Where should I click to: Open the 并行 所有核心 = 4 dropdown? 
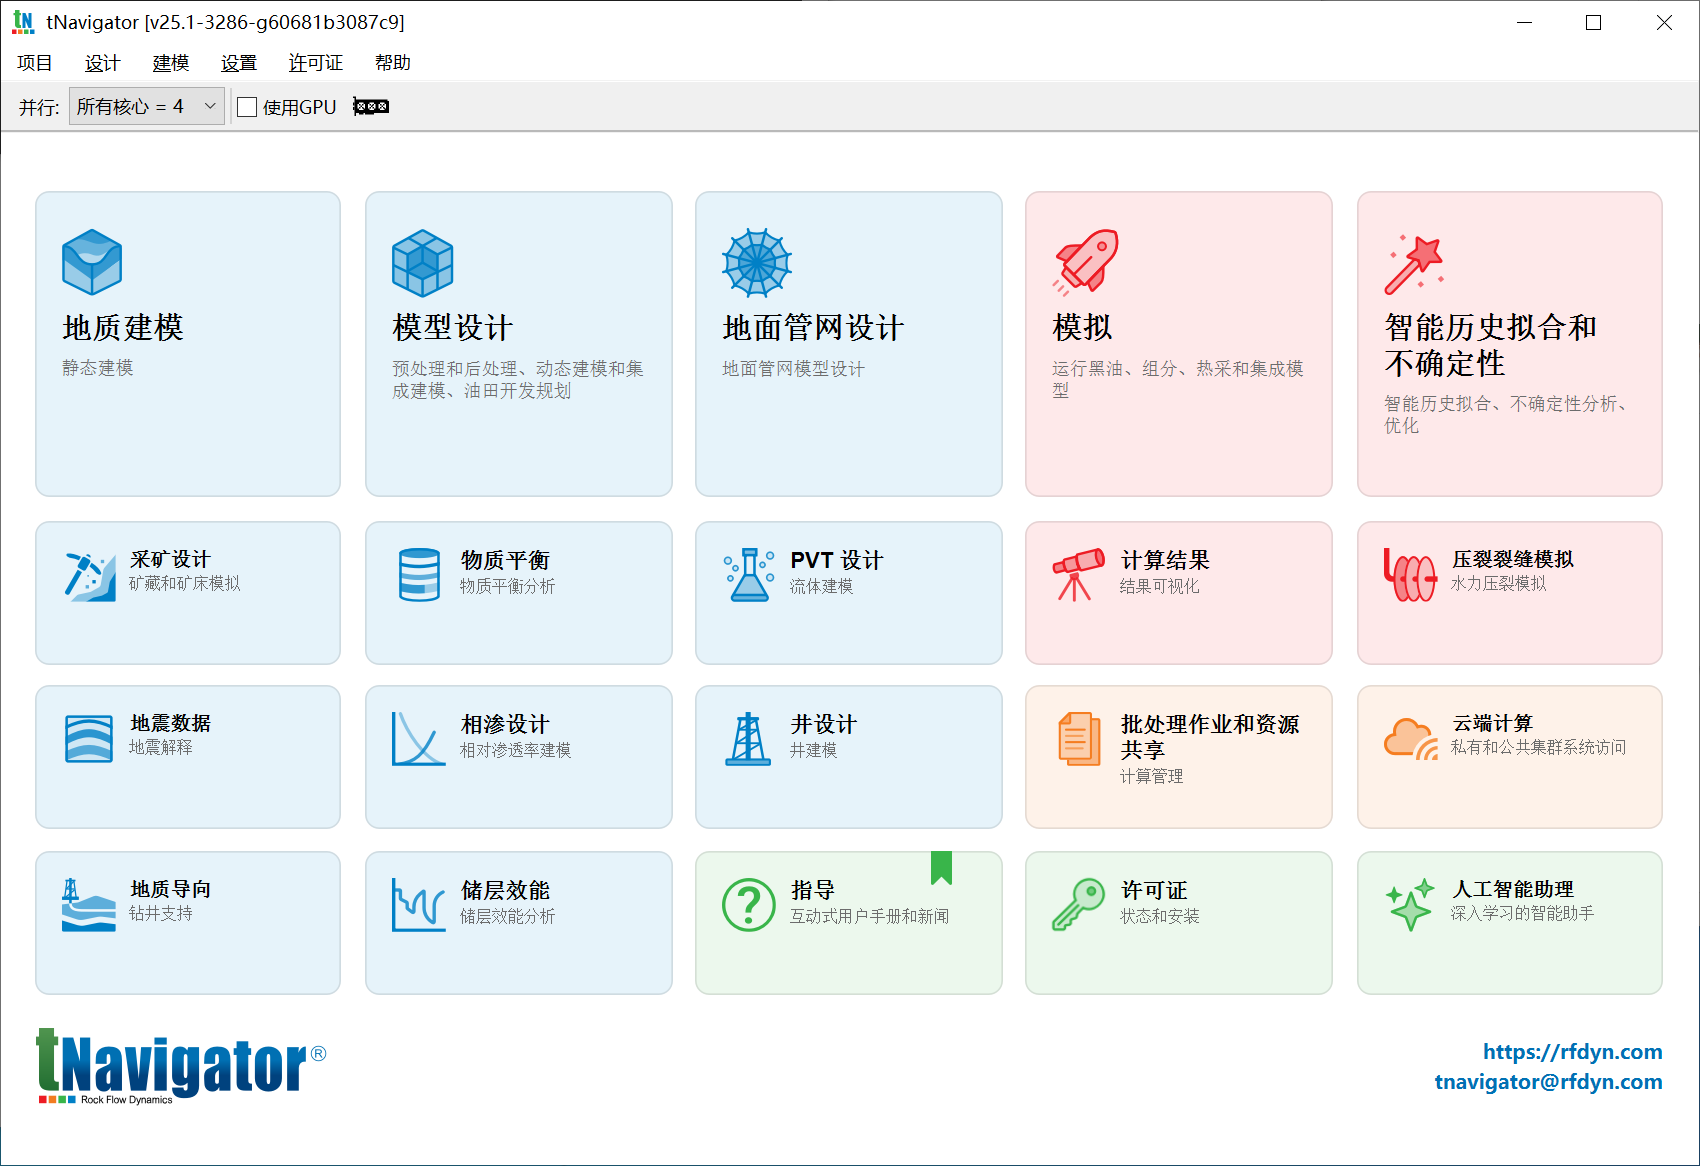pos(146,106)
